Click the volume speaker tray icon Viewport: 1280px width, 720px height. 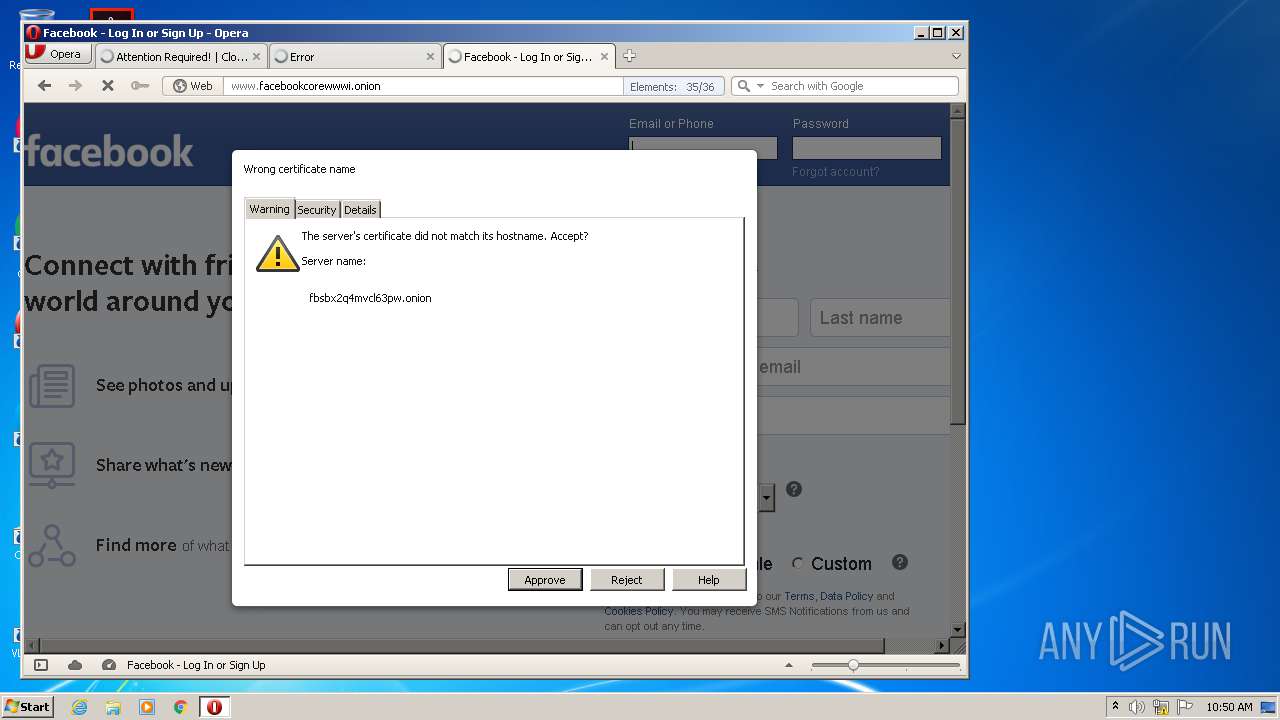coord(1136,707)
